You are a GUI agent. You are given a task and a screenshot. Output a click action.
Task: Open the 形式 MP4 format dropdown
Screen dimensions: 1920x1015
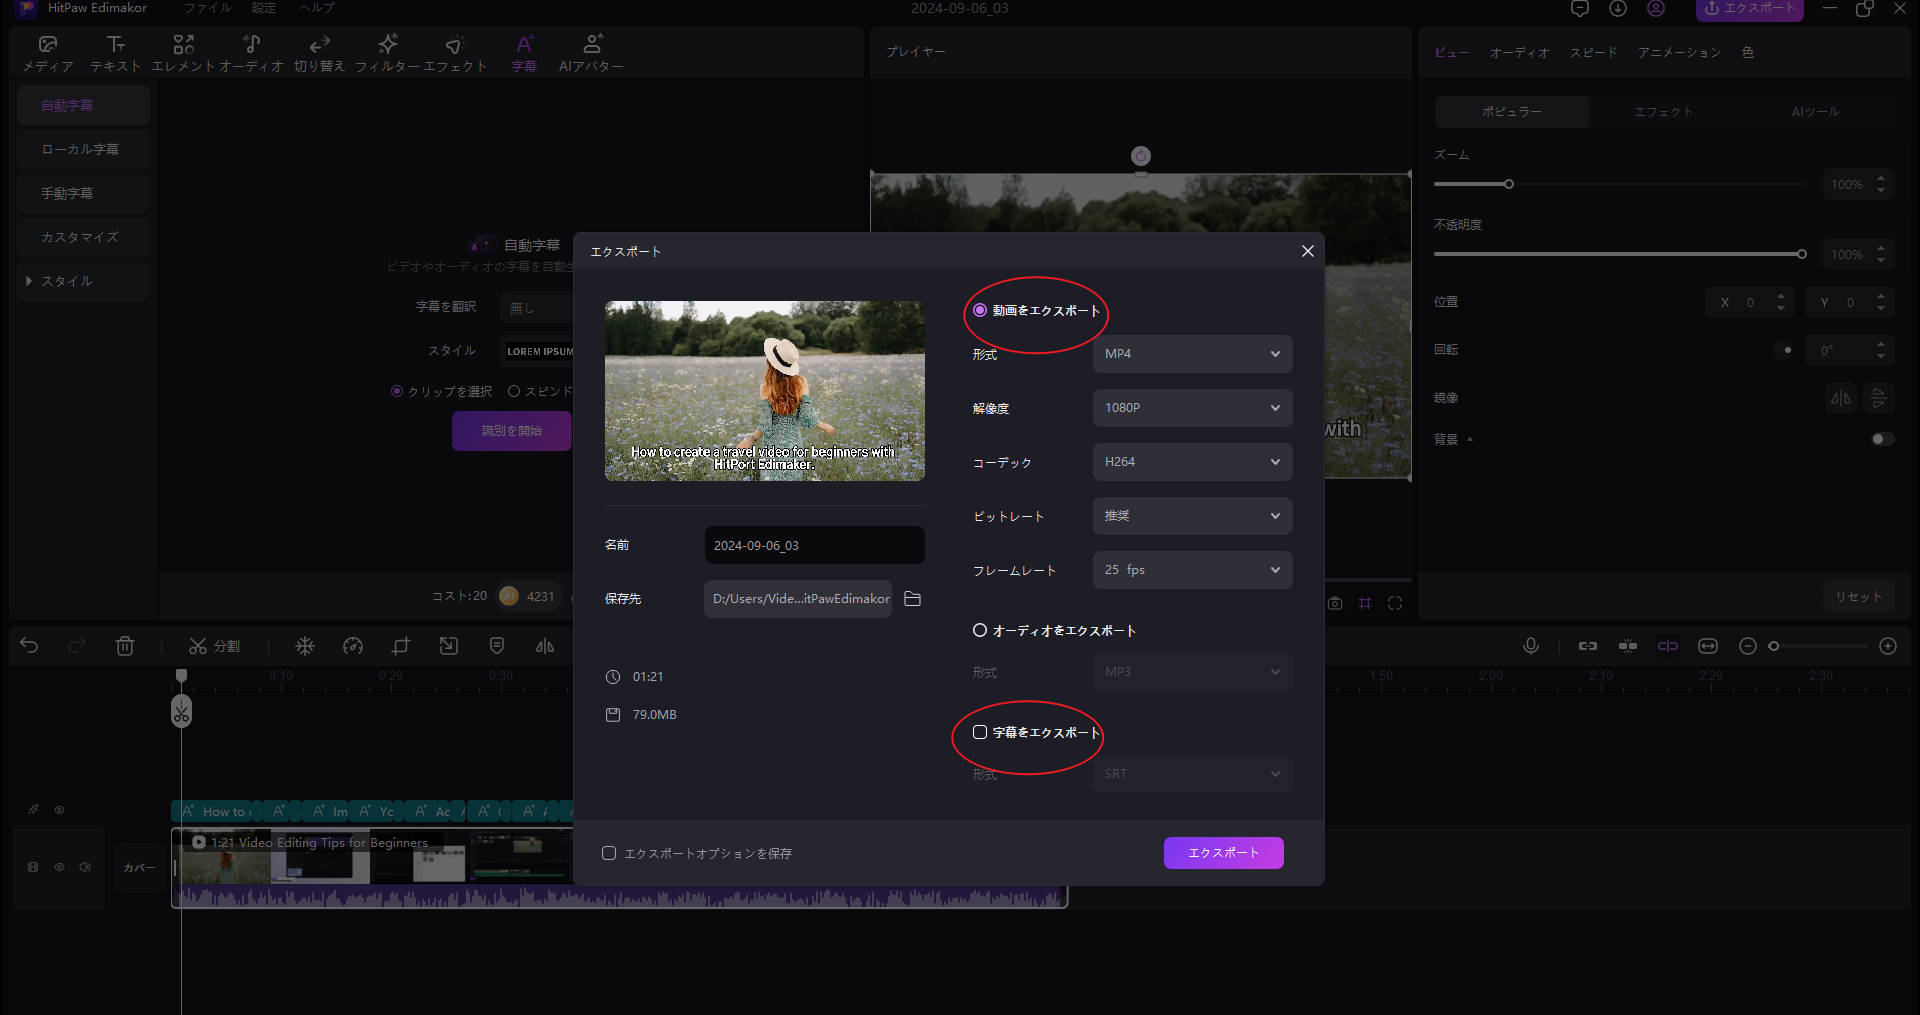click(1192, 354)
